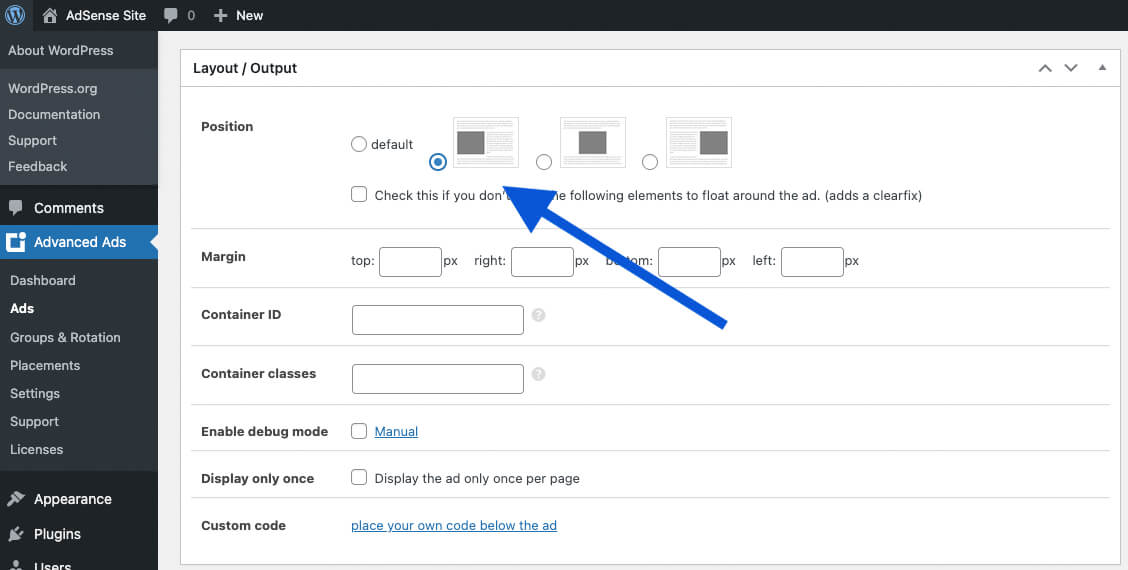Select the center-aligned ad position image
Viewport: 1128px width, 570px height.
pyautogui.click(x=592, y=142)
